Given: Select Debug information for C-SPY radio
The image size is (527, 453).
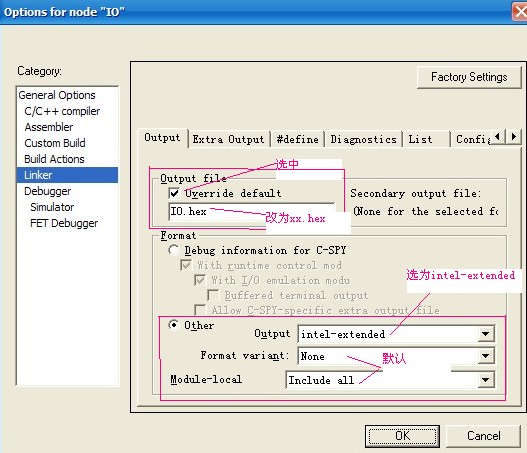Looking at the screenshot, I should [x=173, y=250].
